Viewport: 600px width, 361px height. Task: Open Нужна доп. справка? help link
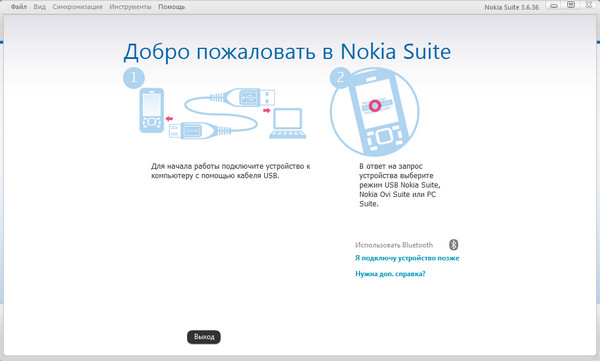pyautogui.click(x=390, y=274)
